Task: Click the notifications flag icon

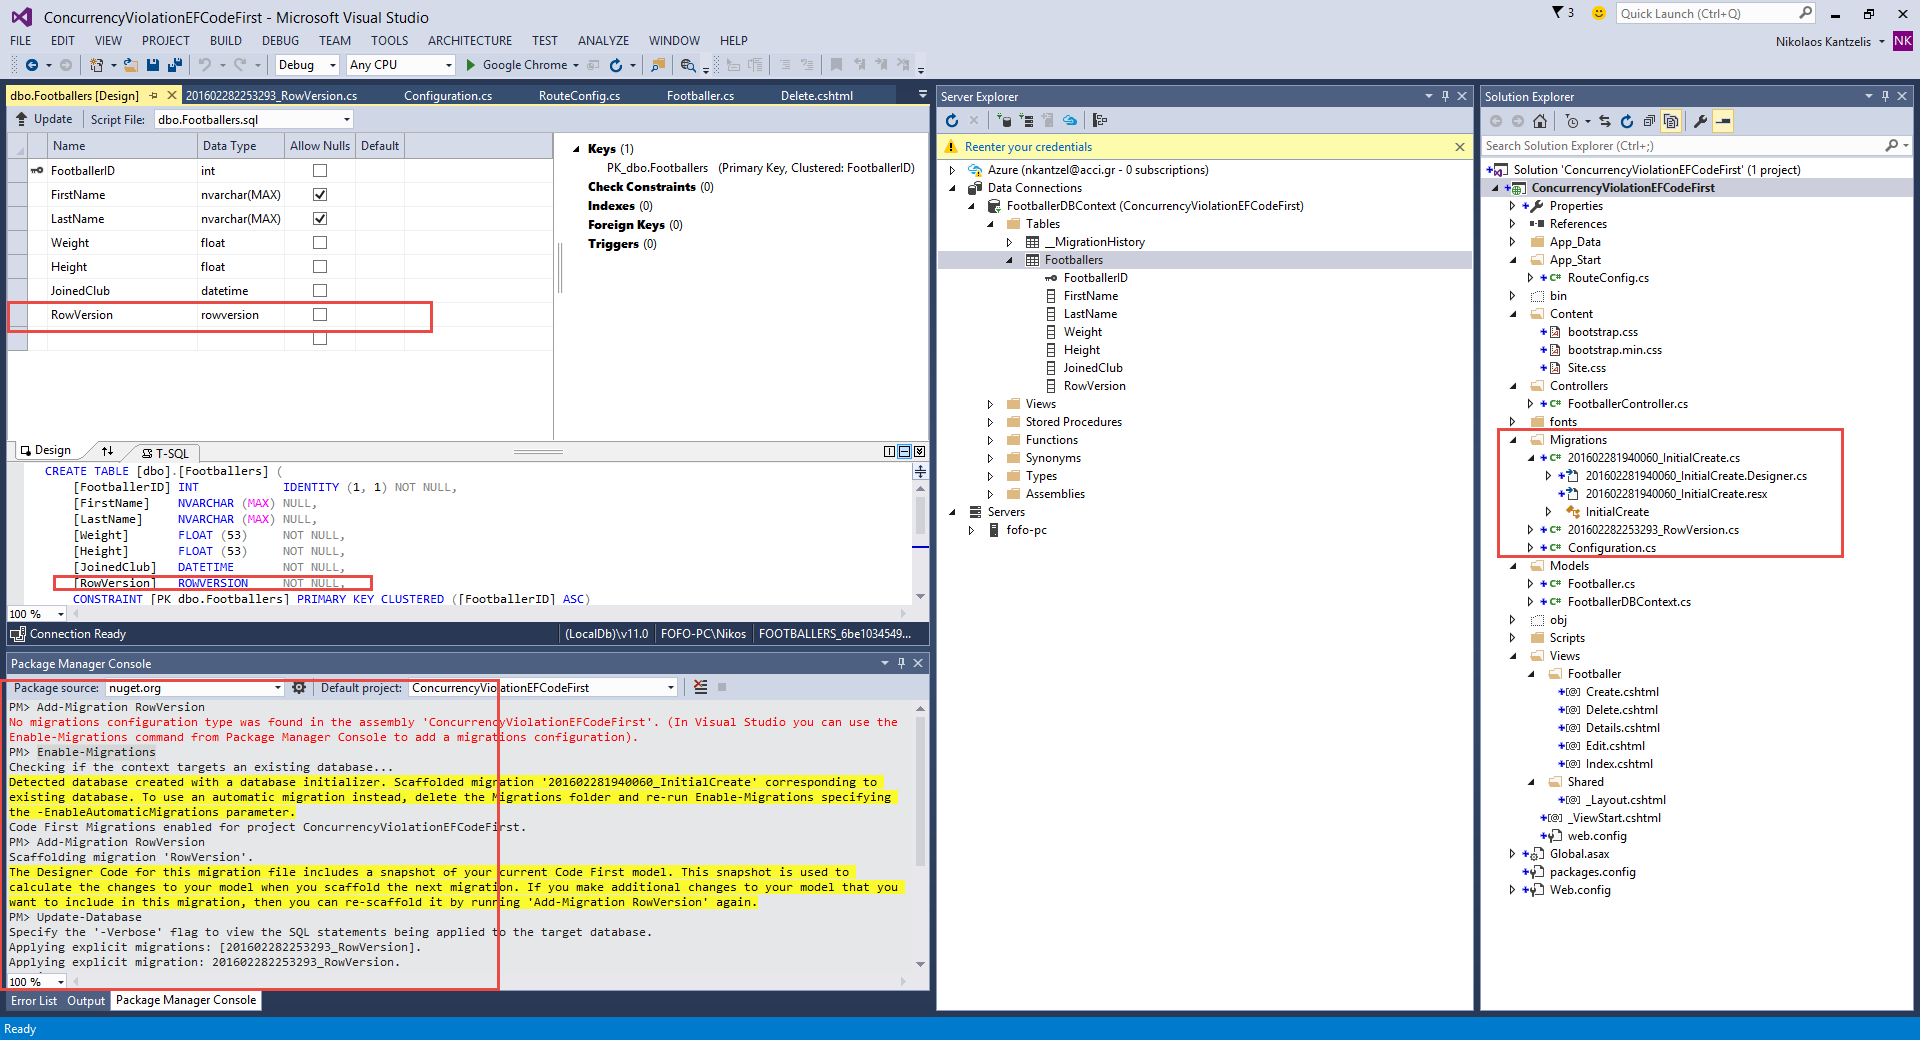Action: (x=1558, y=13)
